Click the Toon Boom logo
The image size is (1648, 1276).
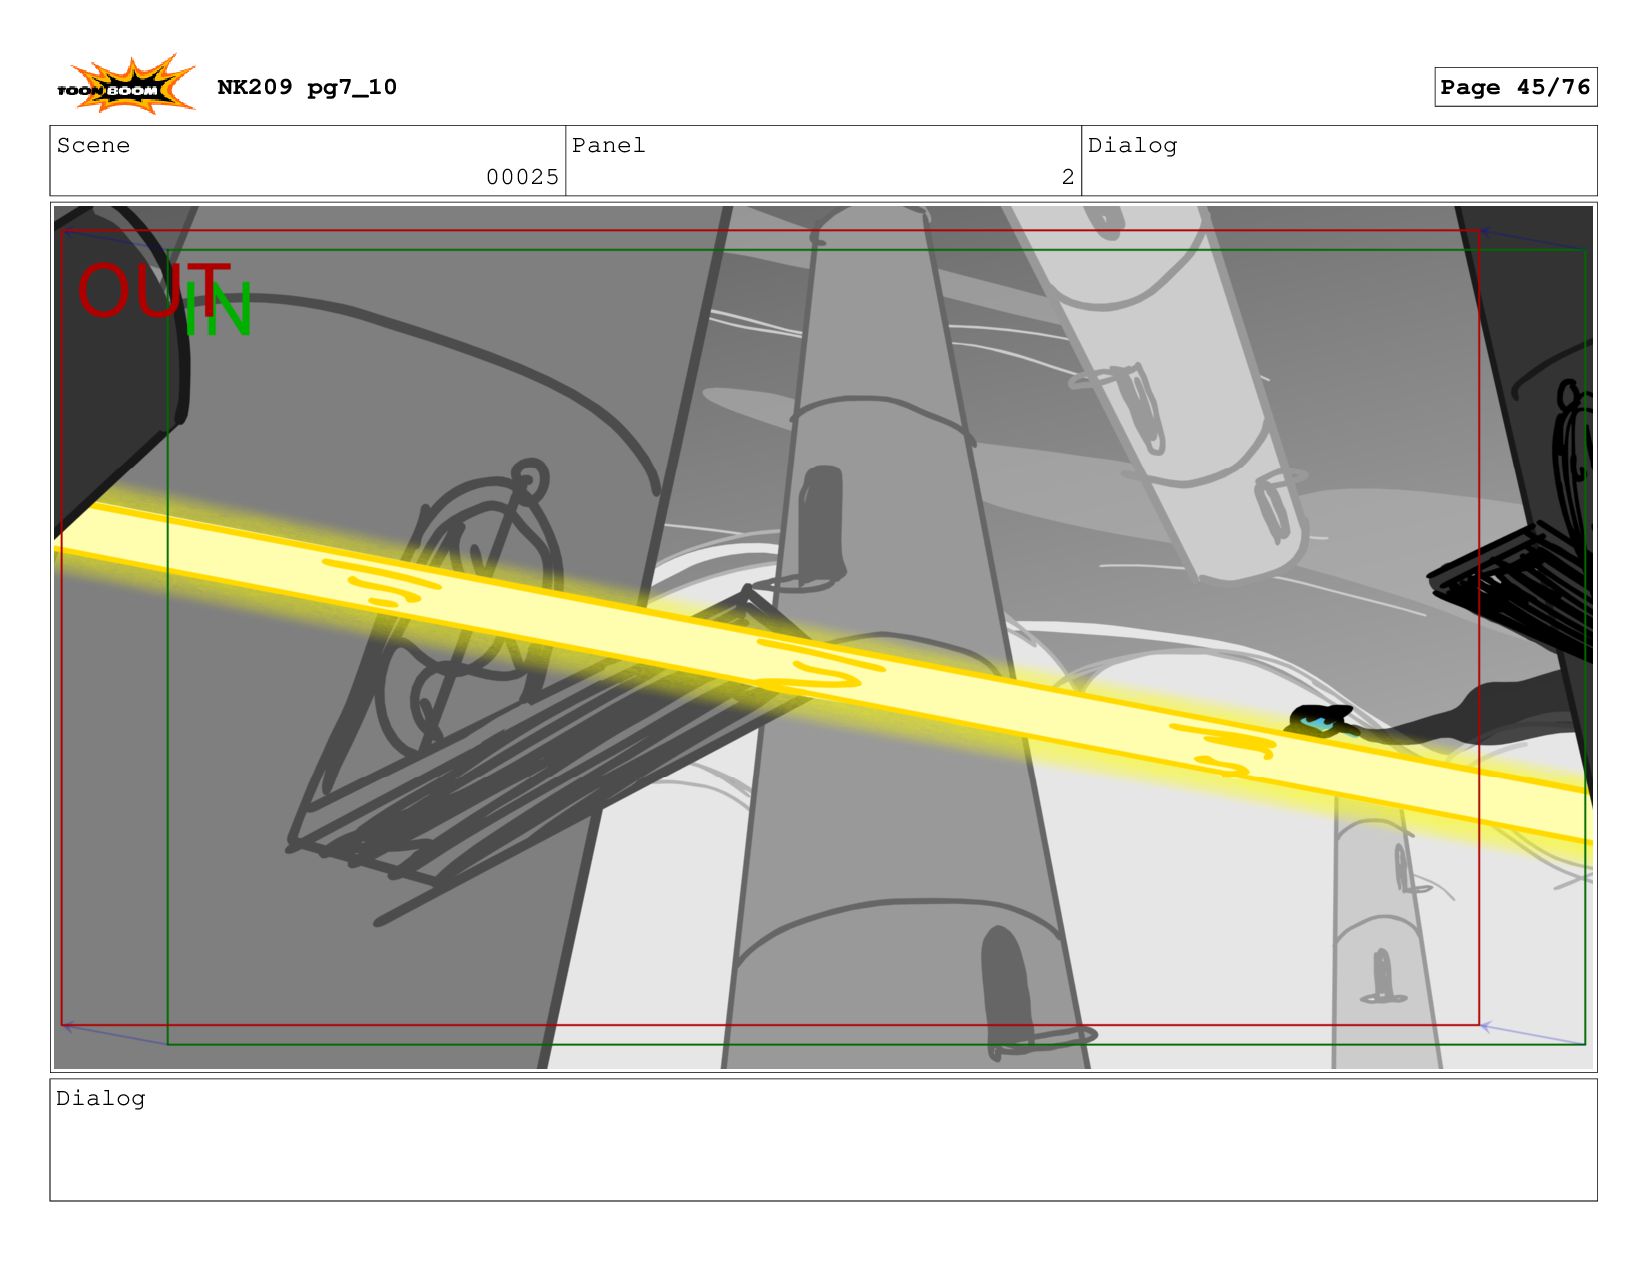coord(125,85)
